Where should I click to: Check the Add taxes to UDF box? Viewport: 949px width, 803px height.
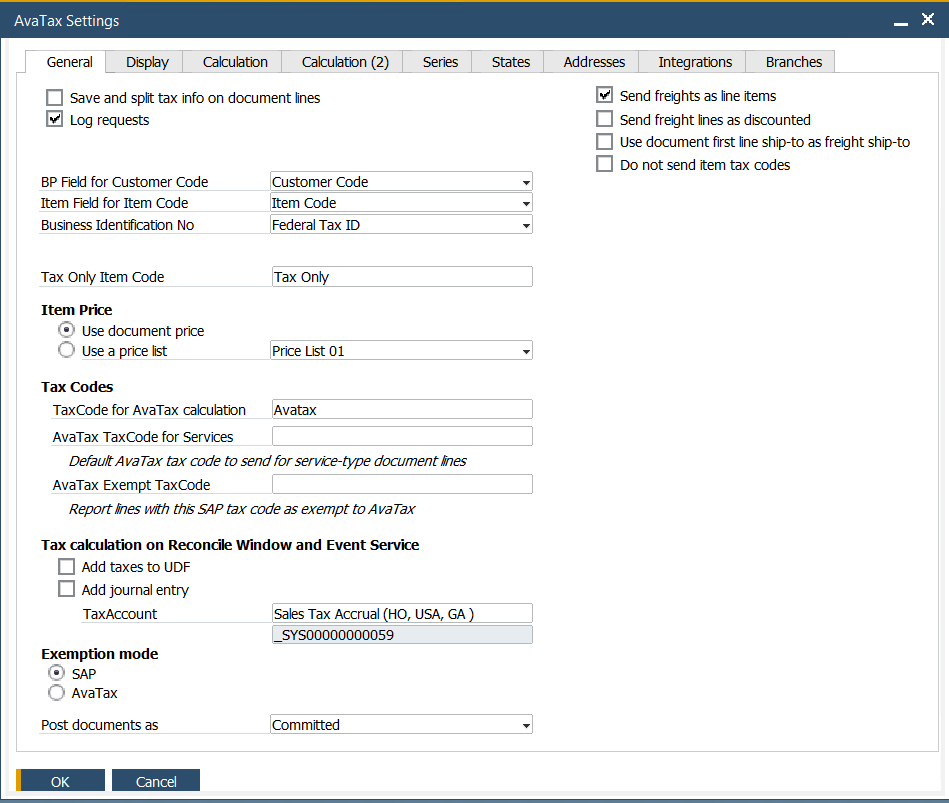point(67,566)
